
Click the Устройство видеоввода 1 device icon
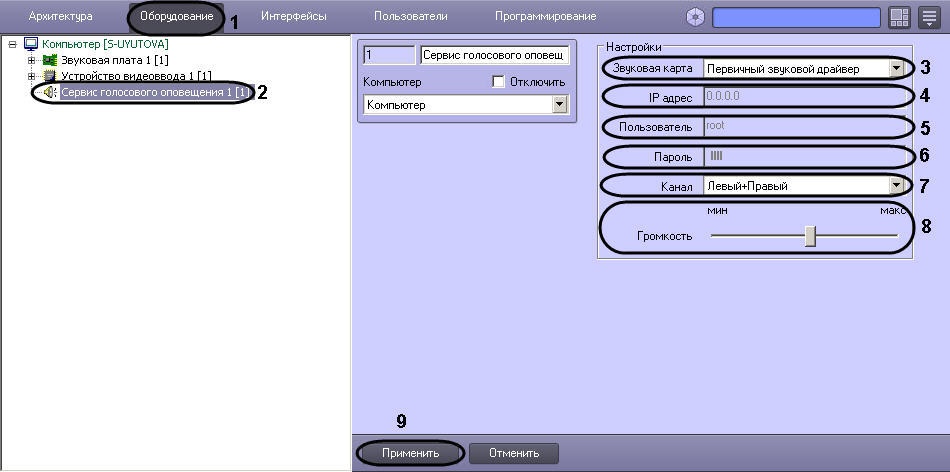tap(49, 76)
